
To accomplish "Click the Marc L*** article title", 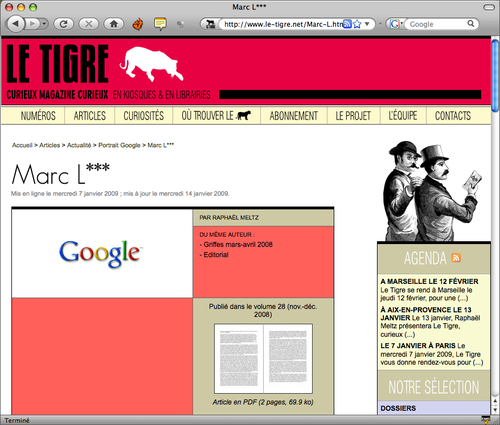I will 61,174.
